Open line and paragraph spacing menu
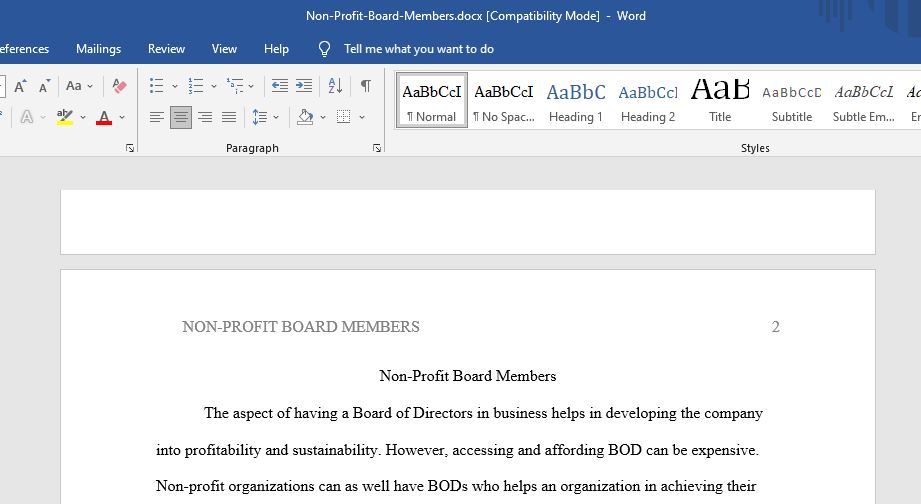Viewport: 921px width, 504px height. click(x=260, y=117)
